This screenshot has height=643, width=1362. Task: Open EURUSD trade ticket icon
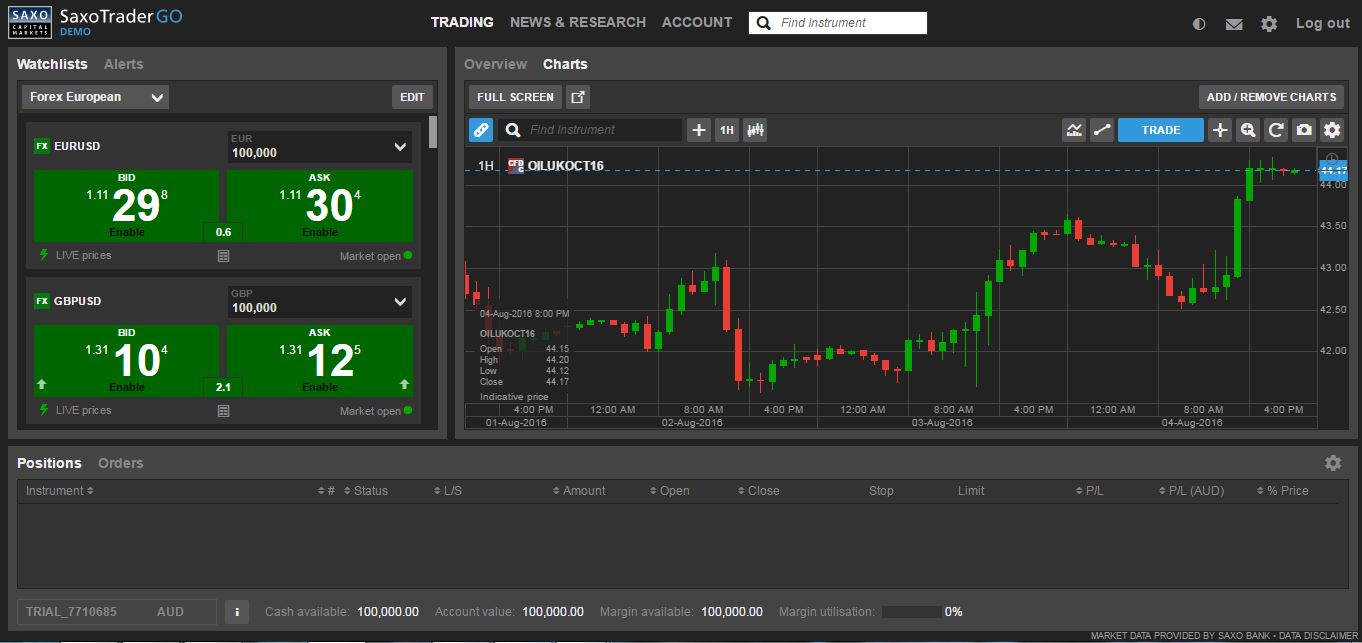click(x=223, y=256)
